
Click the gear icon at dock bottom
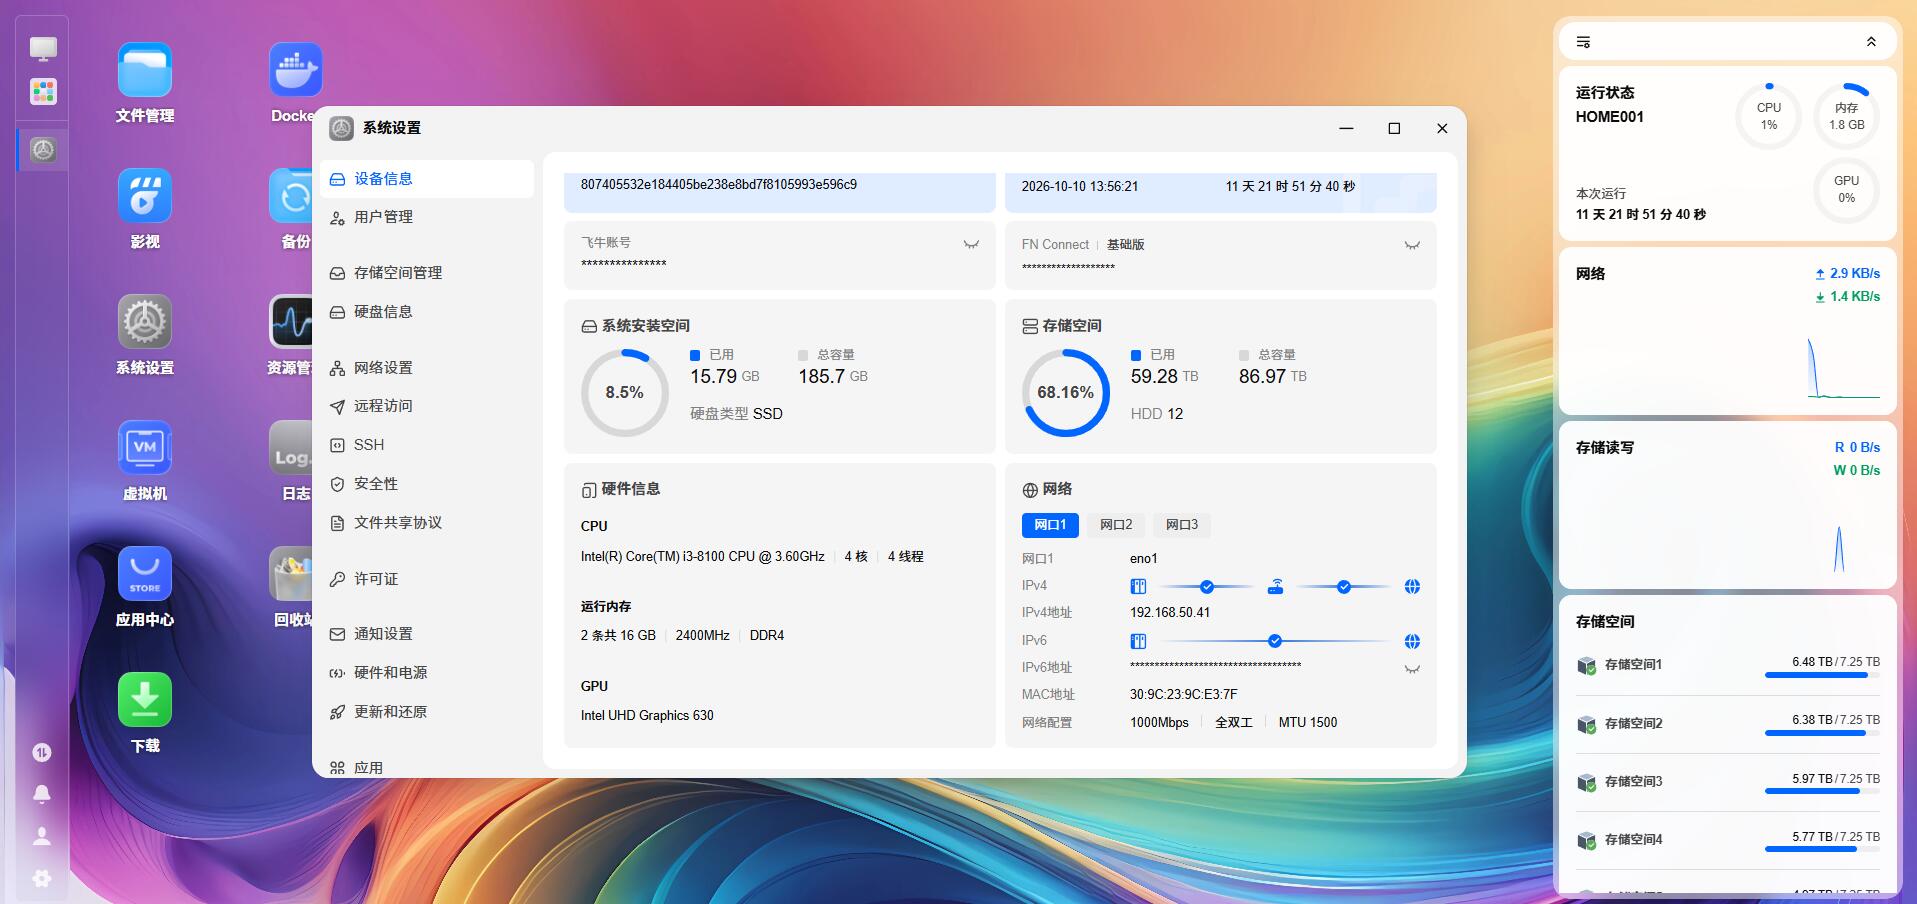tap(42, 878)
